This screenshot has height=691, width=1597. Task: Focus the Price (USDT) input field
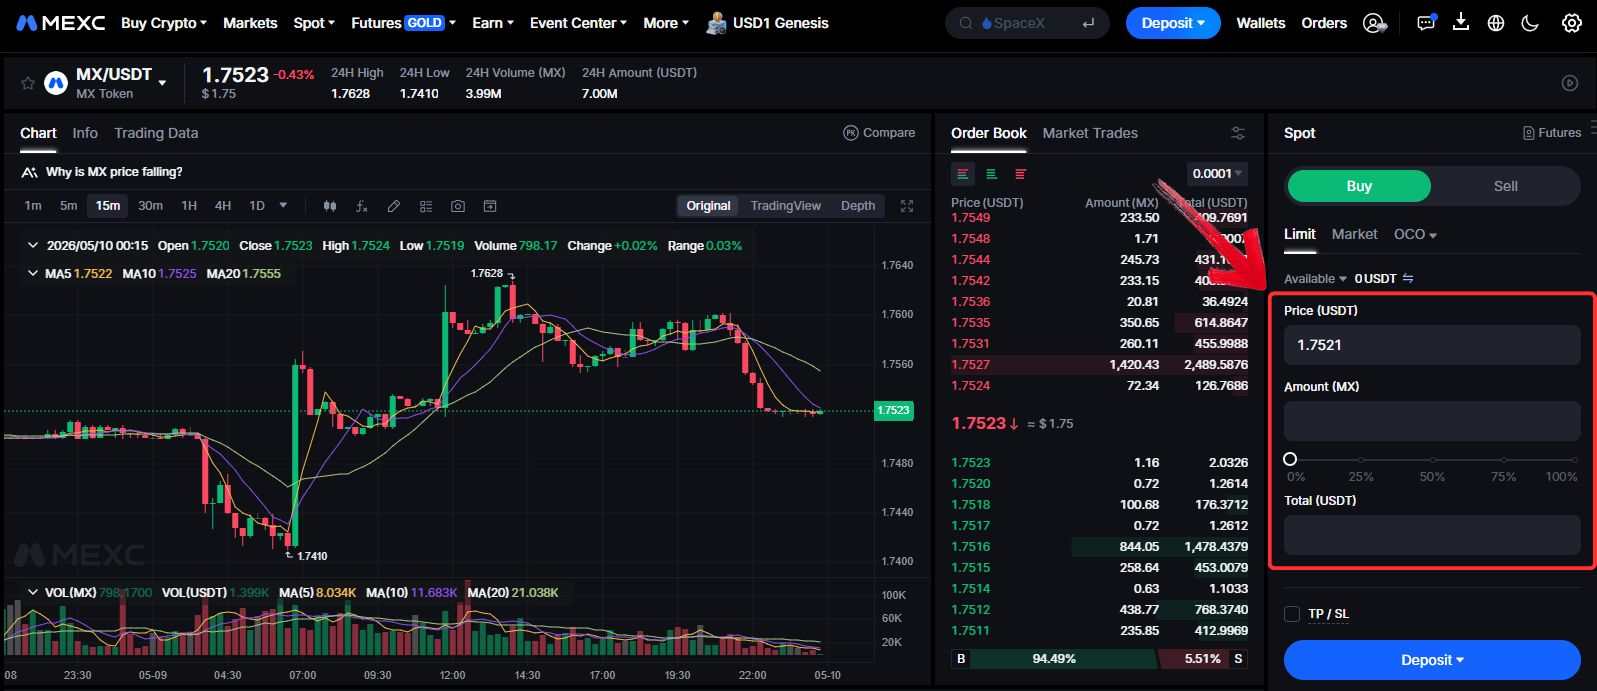(x=1432, y=345)
